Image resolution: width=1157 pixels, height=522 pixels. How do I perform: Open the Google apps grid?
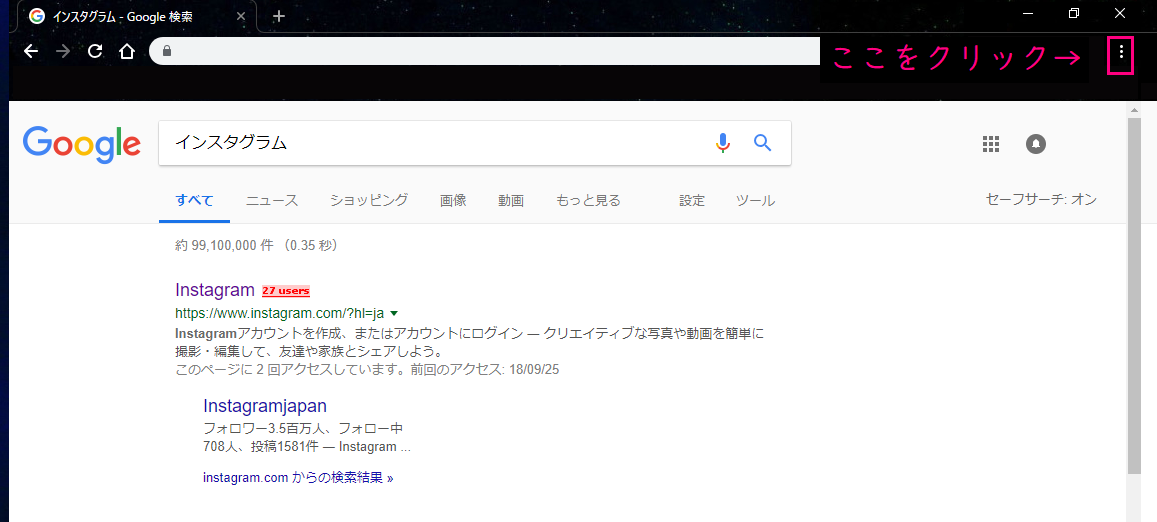pos(991,144)
